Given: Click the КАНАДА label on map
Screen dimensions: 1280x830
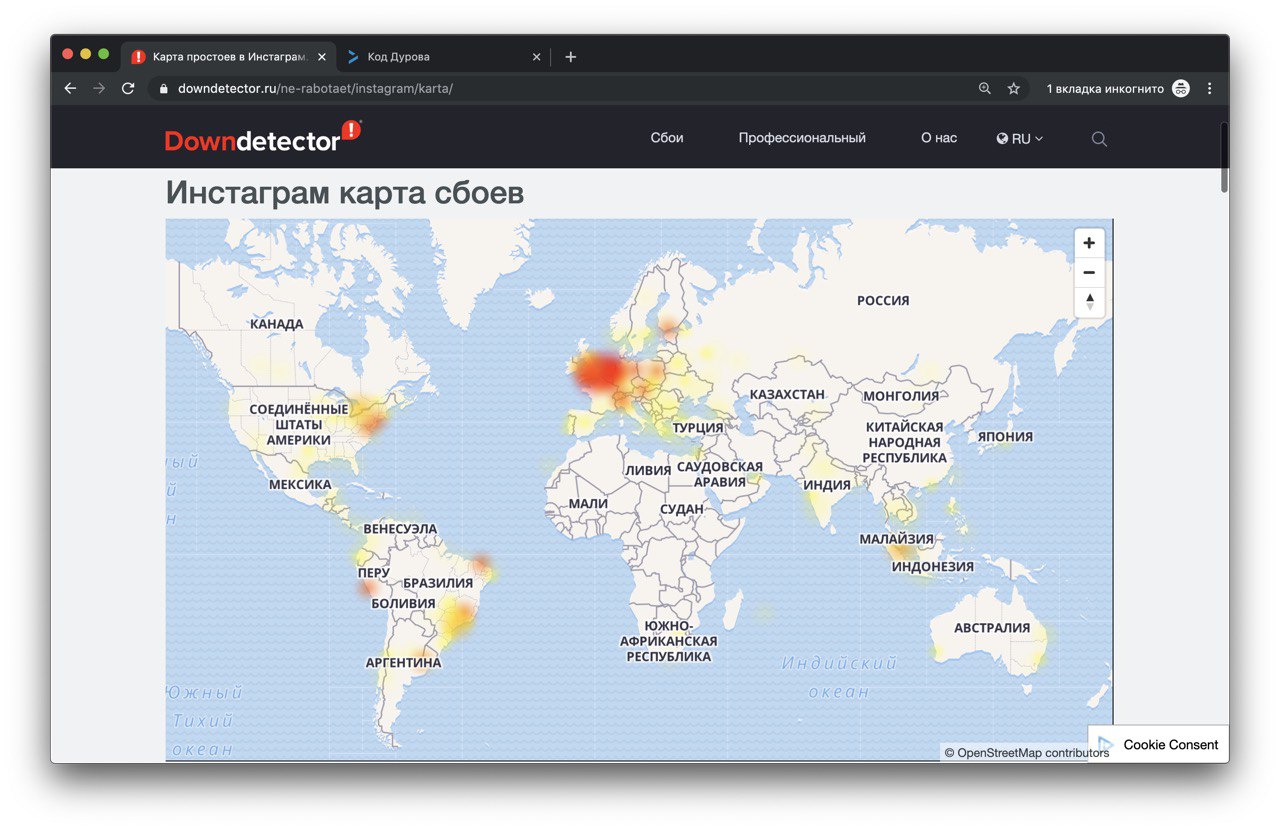Looking at the screenshot, I should [x=276, y=324].
